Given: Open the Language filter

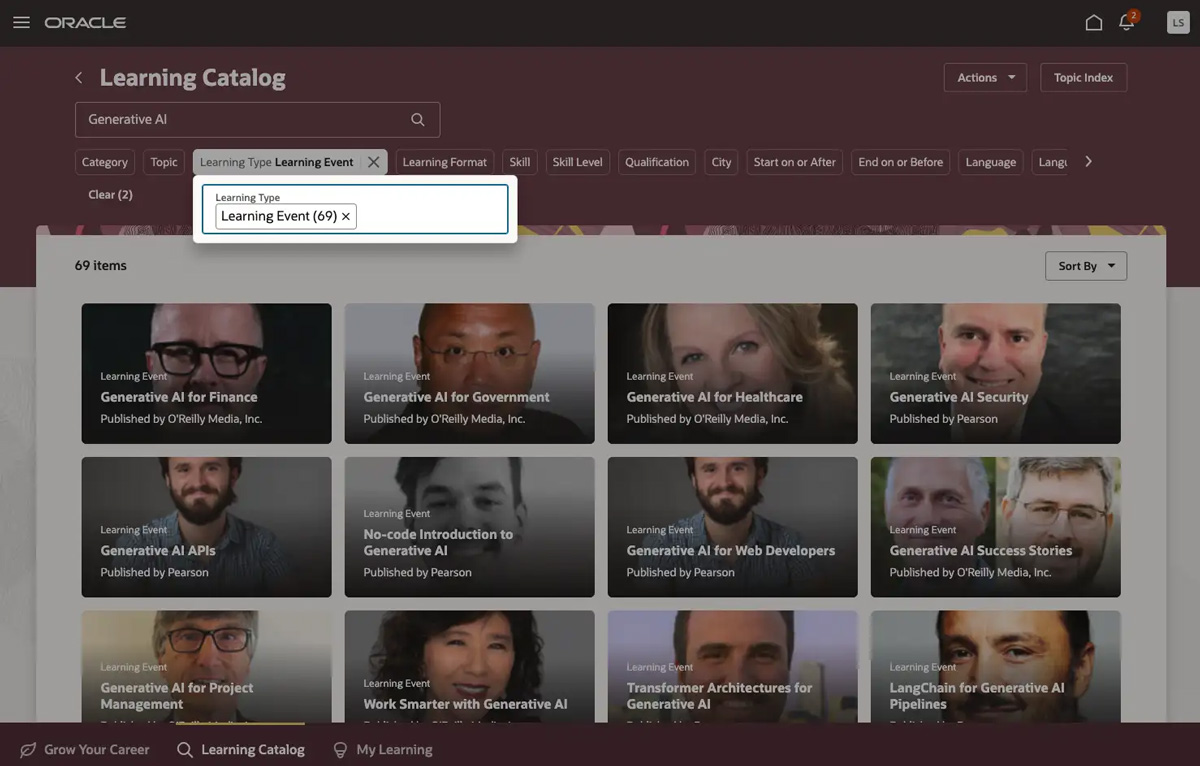Looking at the screenshot, I should (991, 162).
